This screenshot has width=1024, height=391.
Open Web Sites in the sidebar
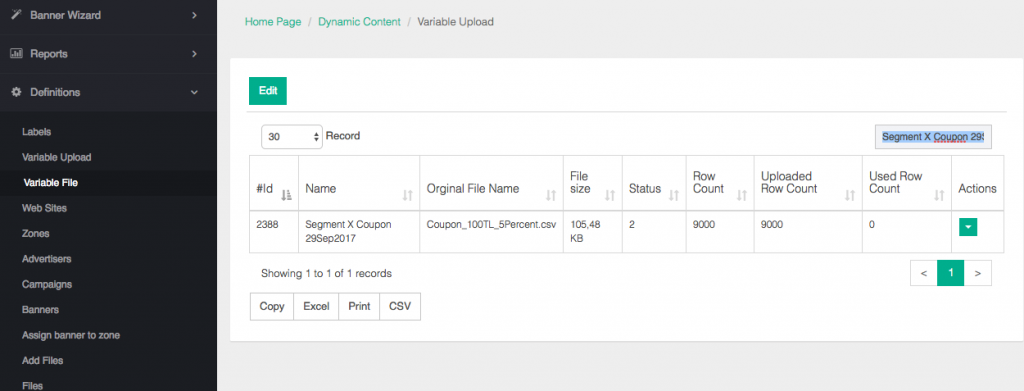coord(44,208)
